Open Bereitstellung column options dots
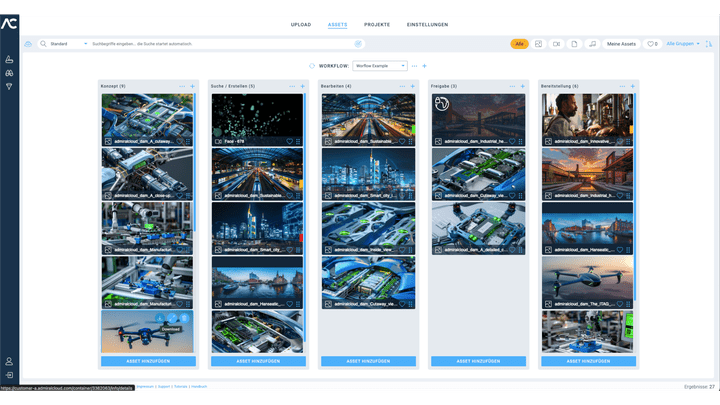The image size is (720, 405). coord(622,86)
